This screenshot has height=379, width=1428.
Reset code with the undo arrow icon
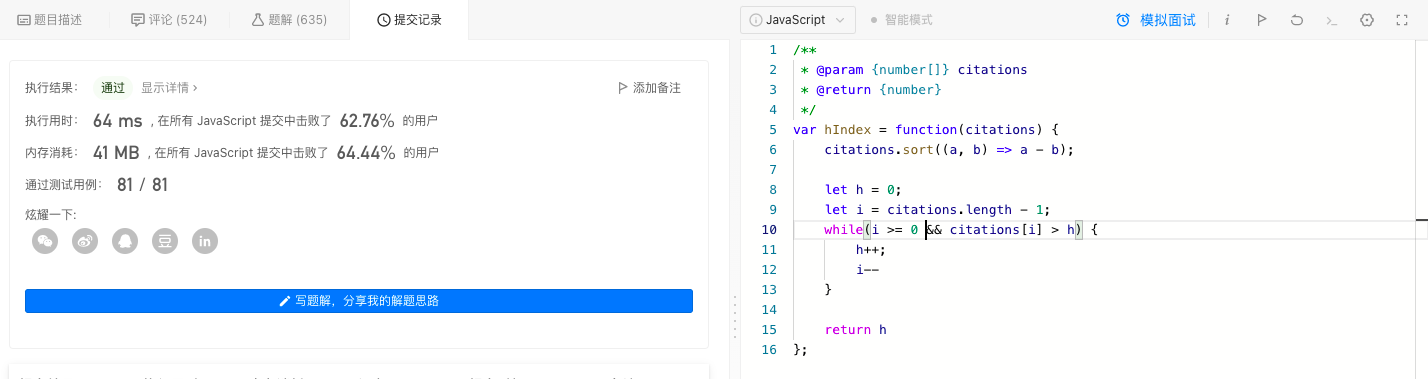(1297, 20)
